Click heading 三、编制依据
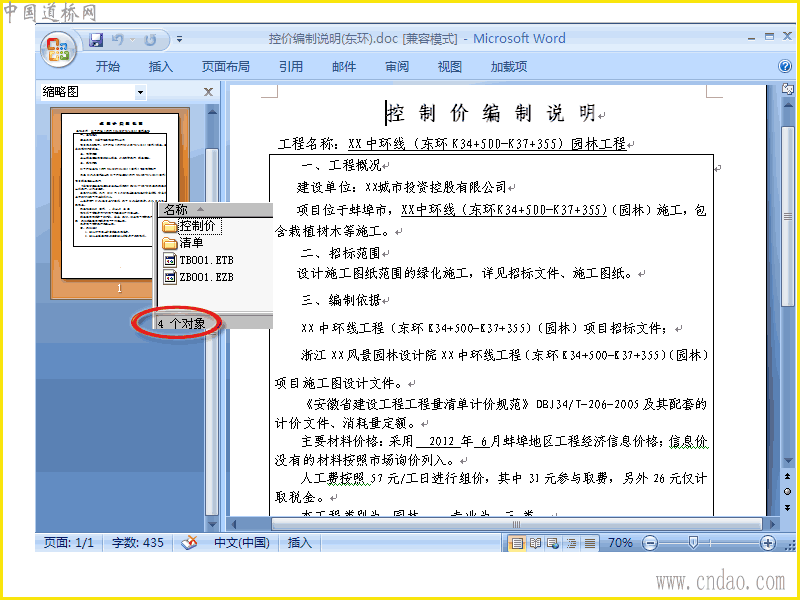800x600 pixels. [x=341, y=300]
